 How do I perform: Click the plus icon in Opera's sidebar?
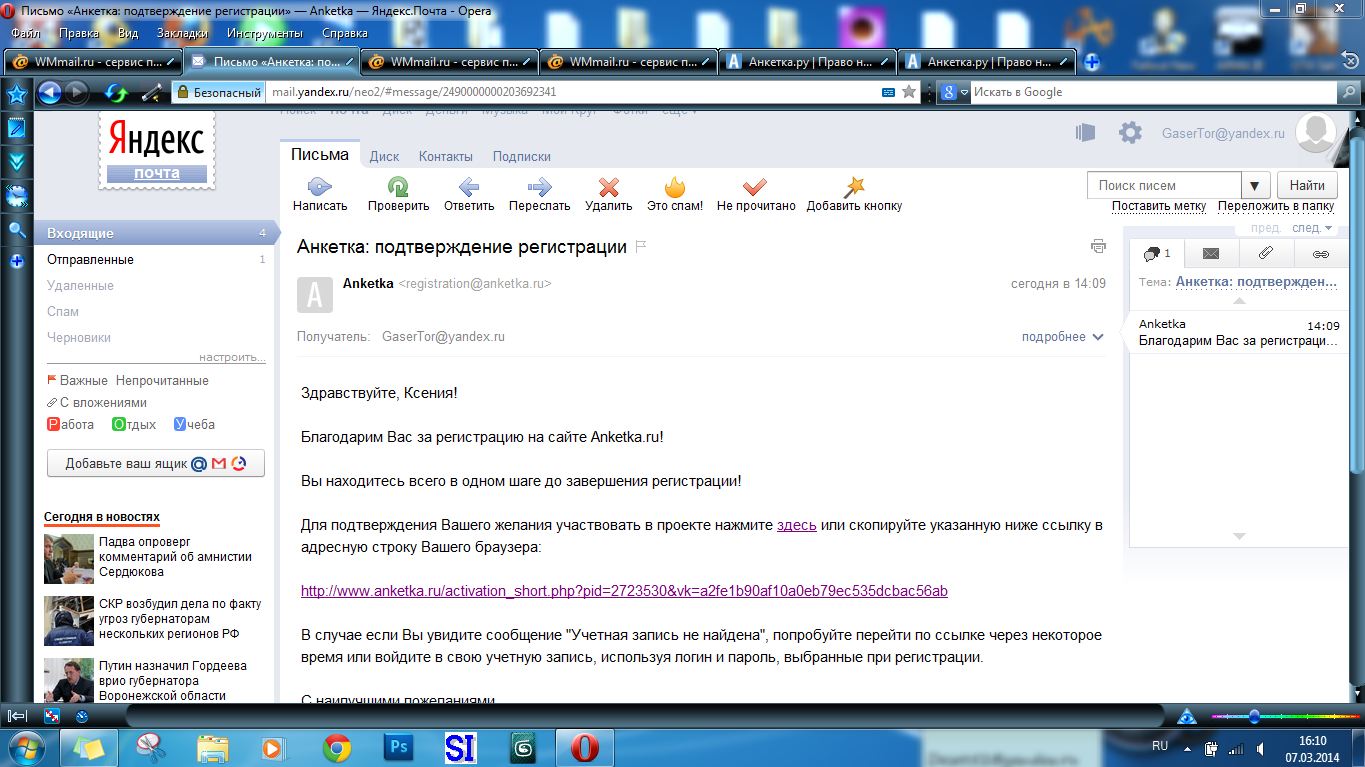pyautogui.click(x=16, y=261)
